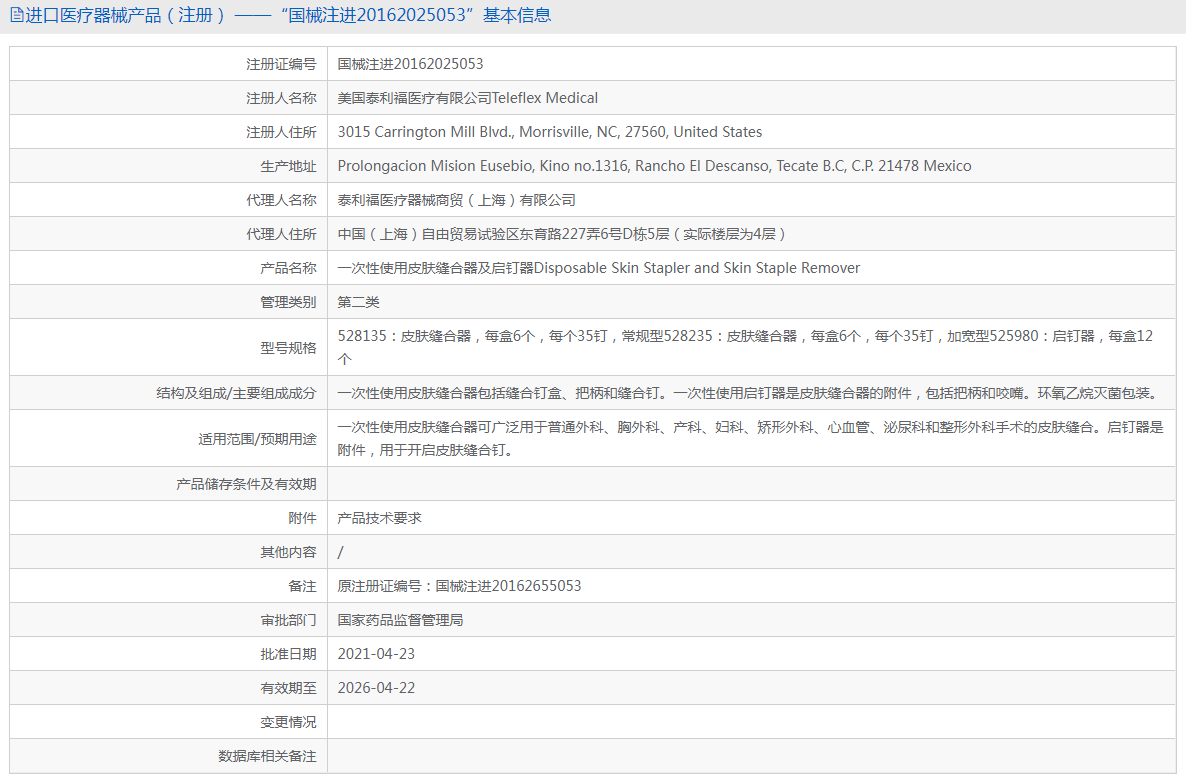Select the 代理人名称 label
The image size is (1186, 782).
coord(281,200)
